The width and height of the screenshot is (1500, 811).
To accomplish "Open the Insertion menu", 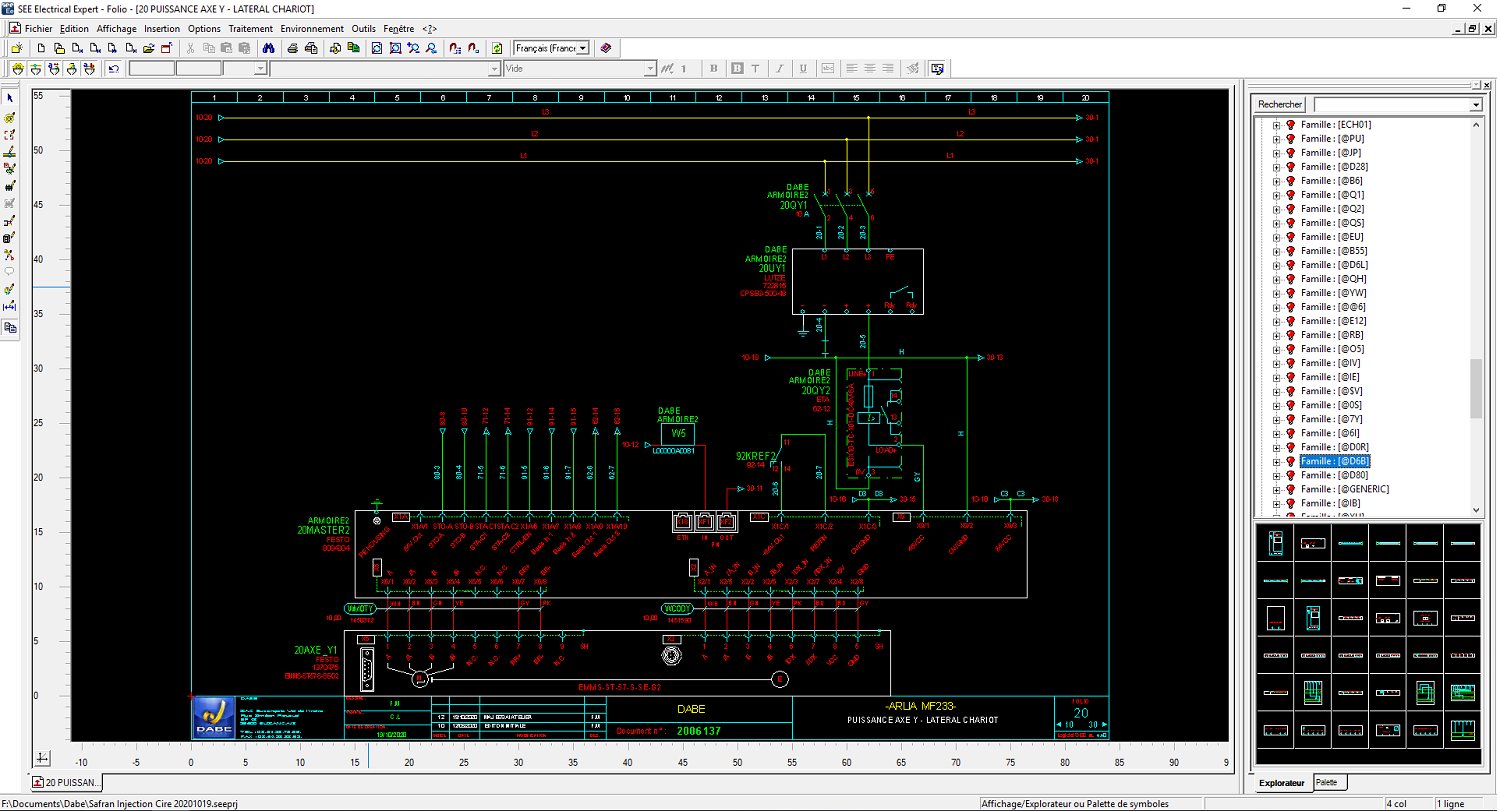I will pyautogui.click(x=162, y=29).
